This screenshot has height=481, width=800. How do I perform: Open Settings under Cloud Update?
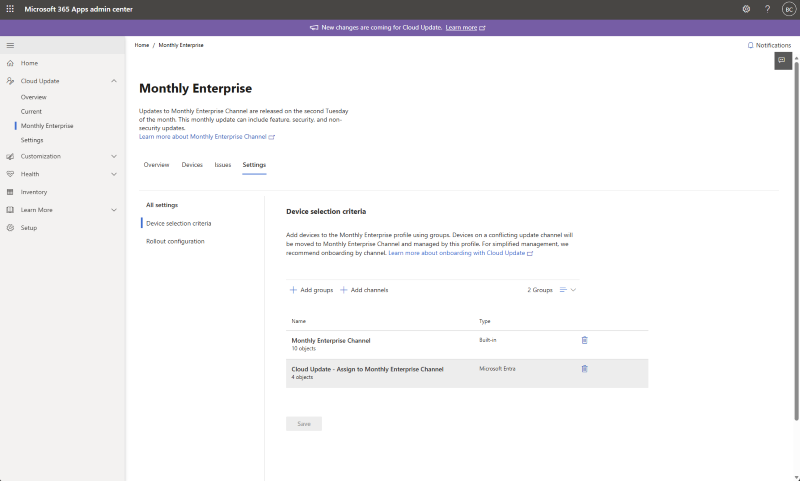(x=32, y=140)
